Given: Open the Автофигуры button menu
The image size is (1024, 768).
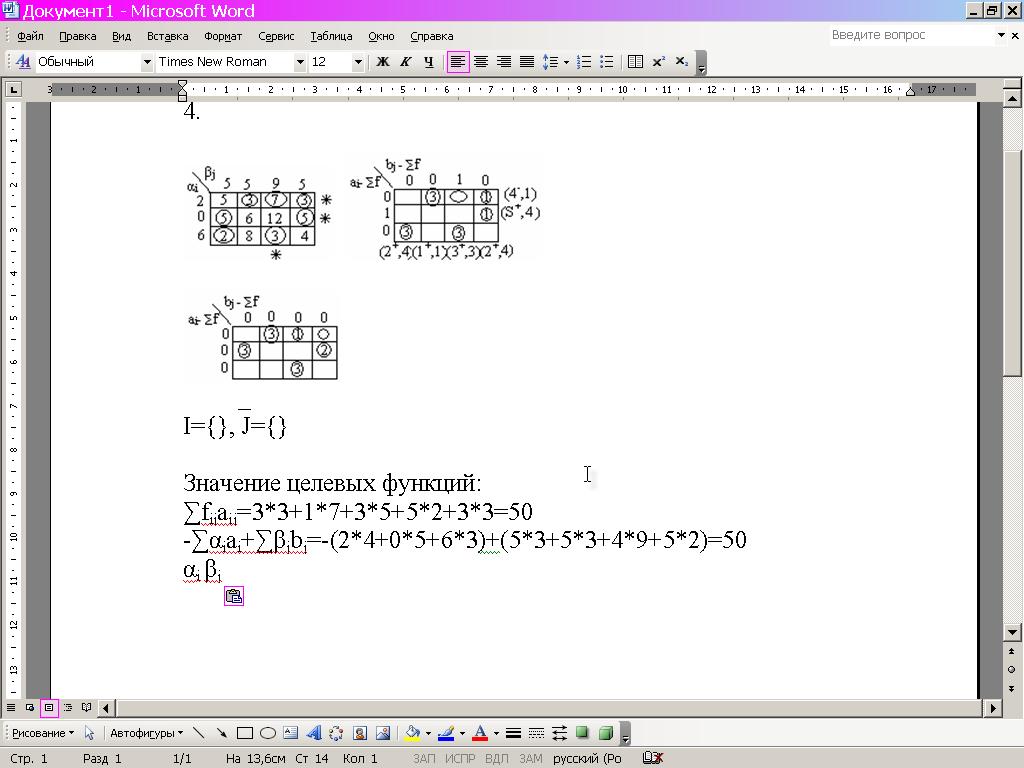Looking at the screenshot, I should click(x=146, y=733).
